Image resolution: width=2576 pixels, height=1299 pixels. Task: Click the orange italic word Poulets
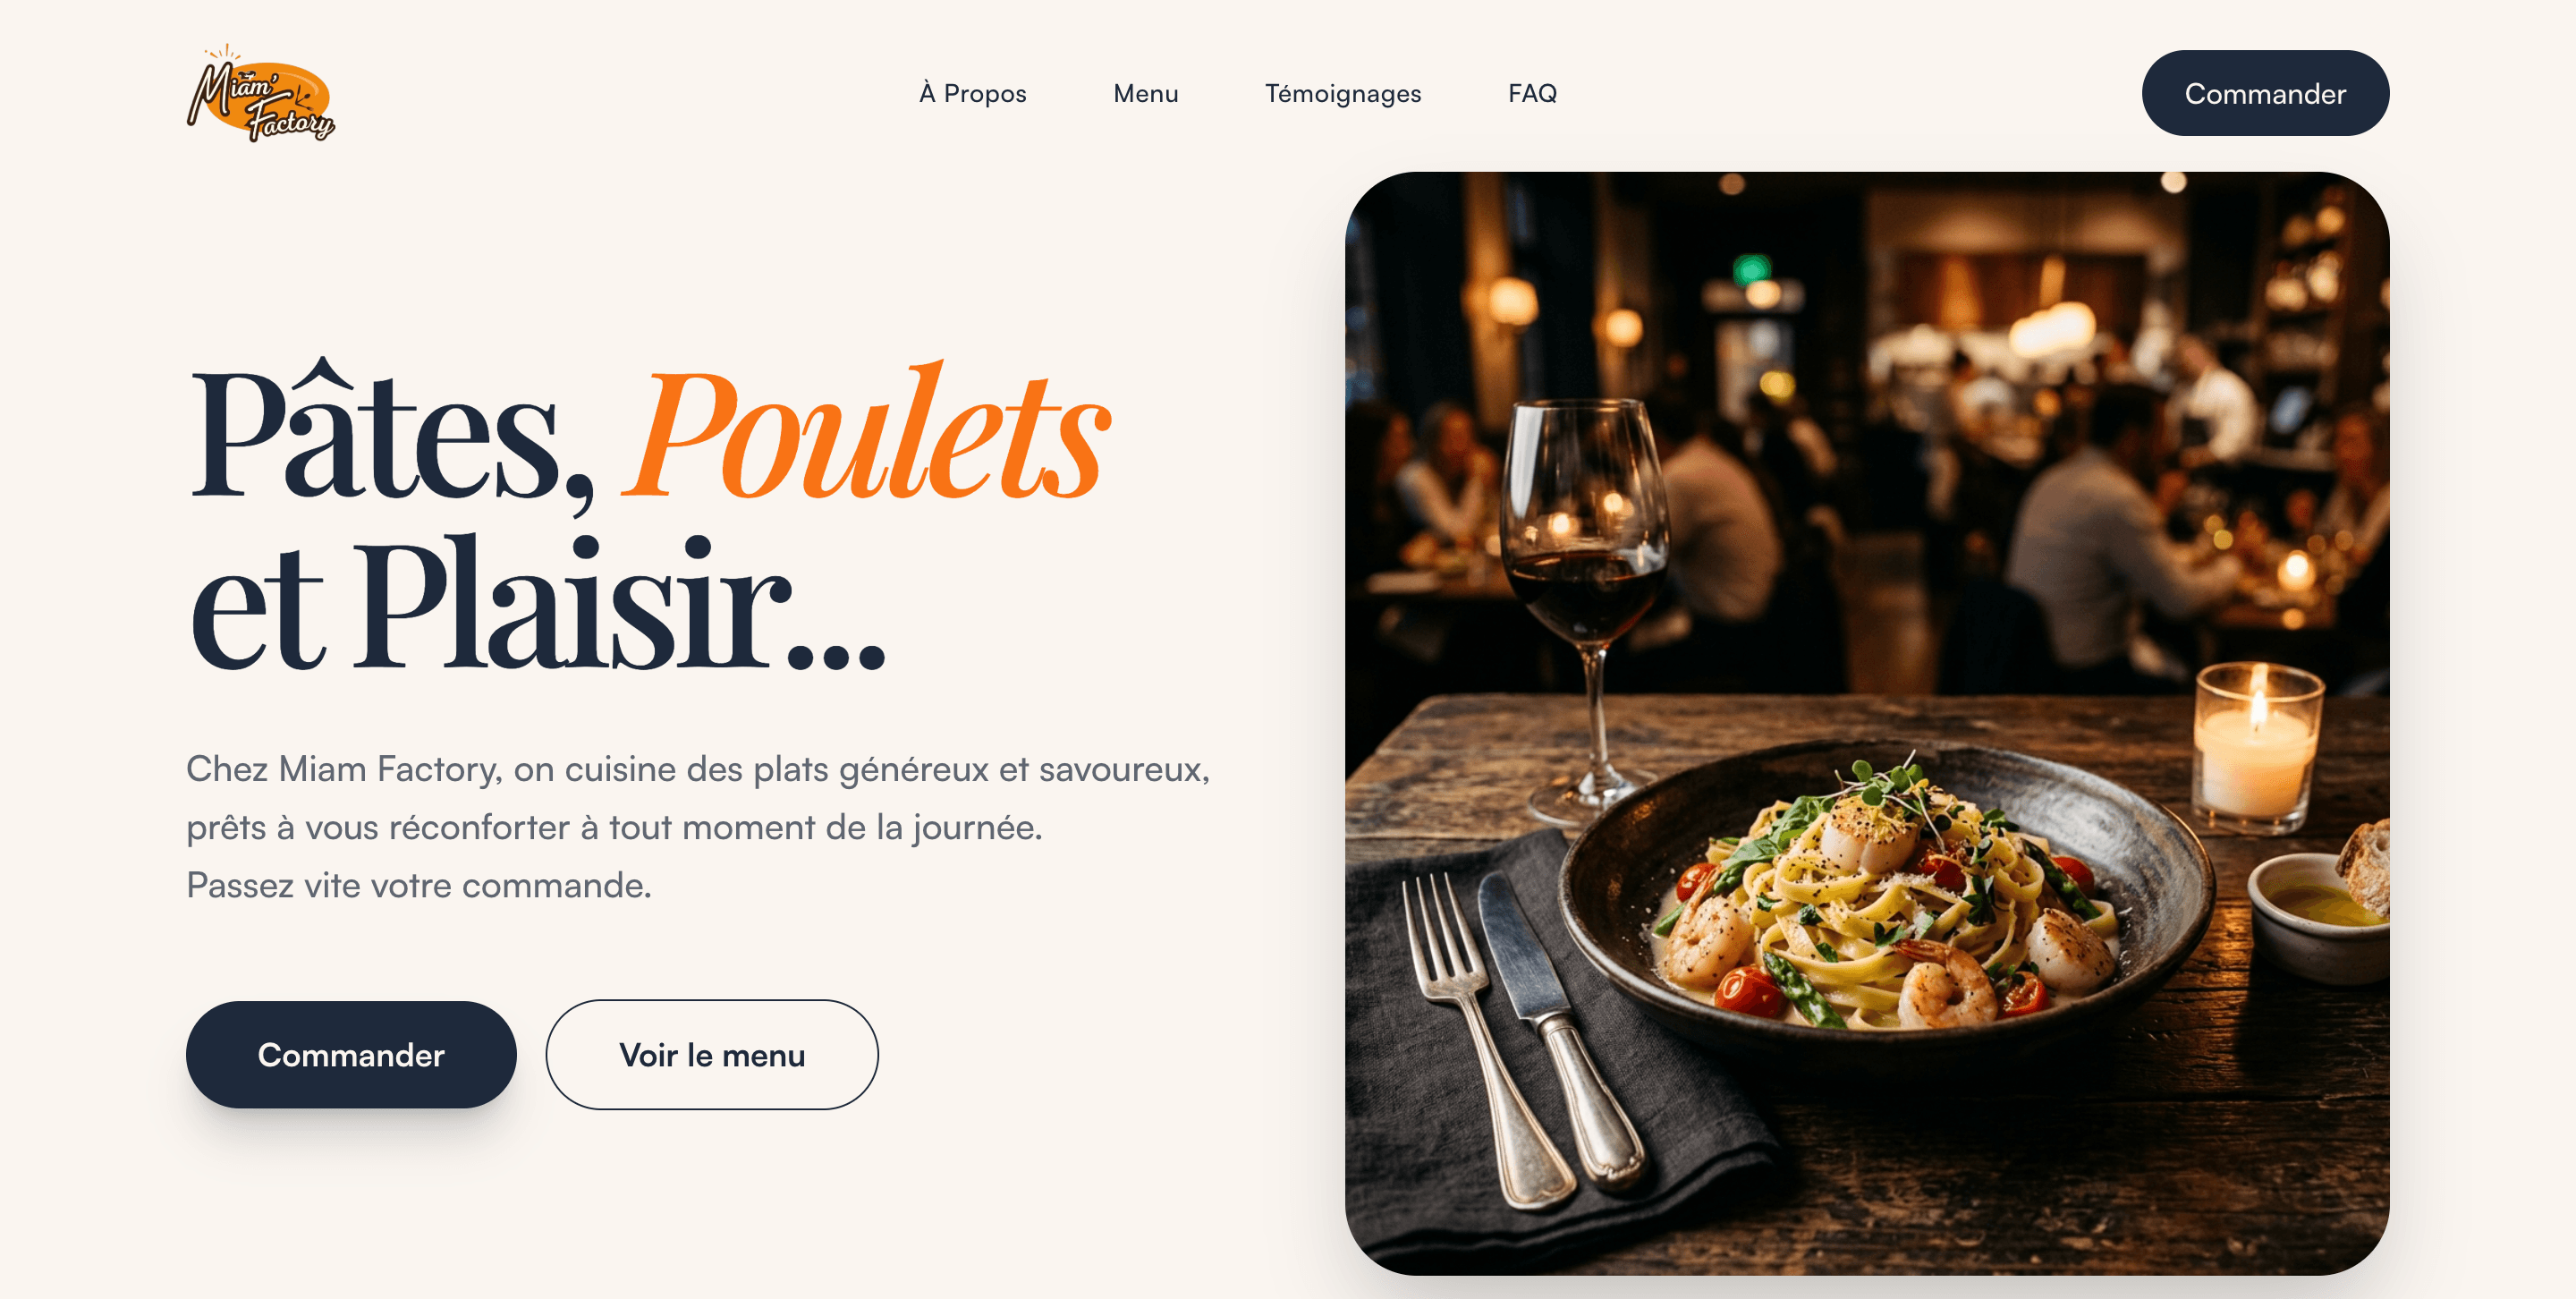tap(867, 433)
